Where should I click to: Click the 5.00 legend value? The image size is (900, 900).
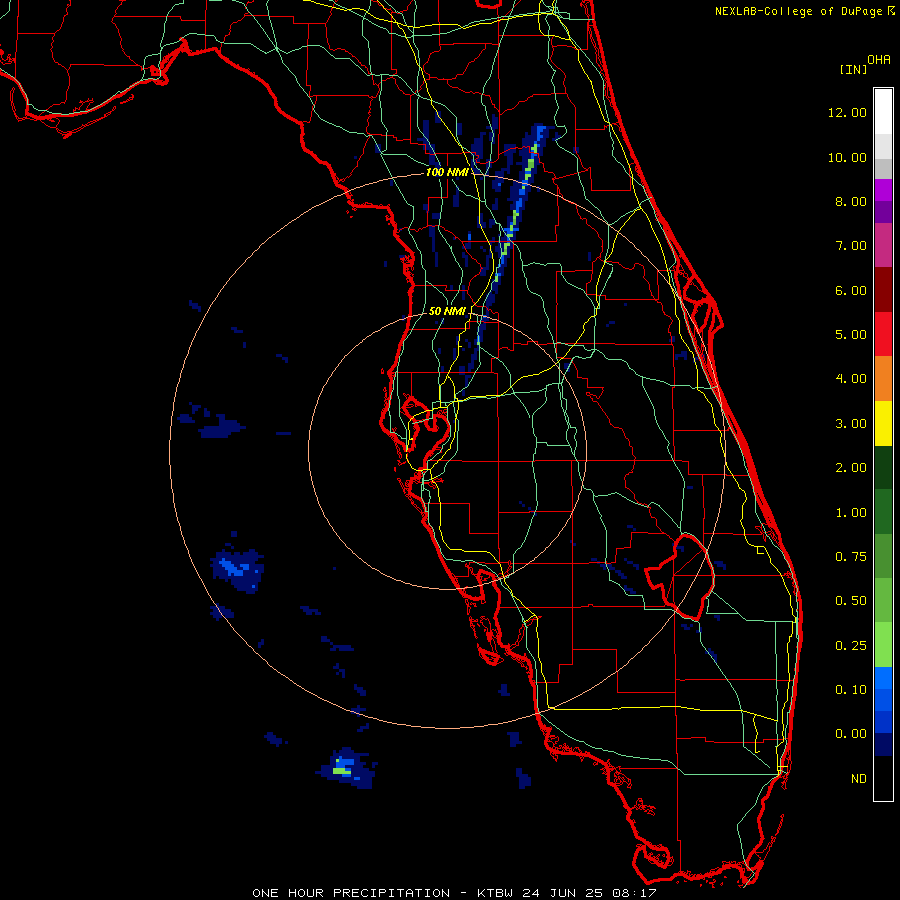(851, 335)
